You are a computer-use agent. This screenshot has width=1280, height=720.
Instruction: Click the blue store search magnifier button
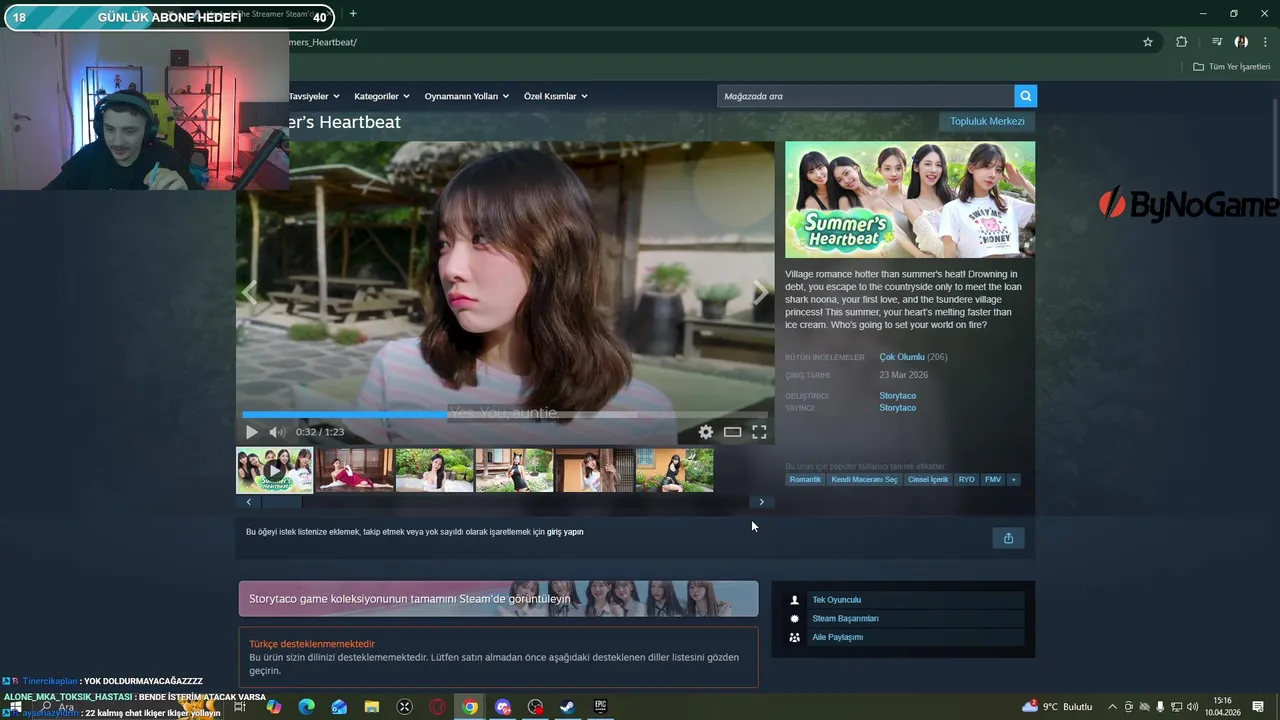[x=1025, y=96]
